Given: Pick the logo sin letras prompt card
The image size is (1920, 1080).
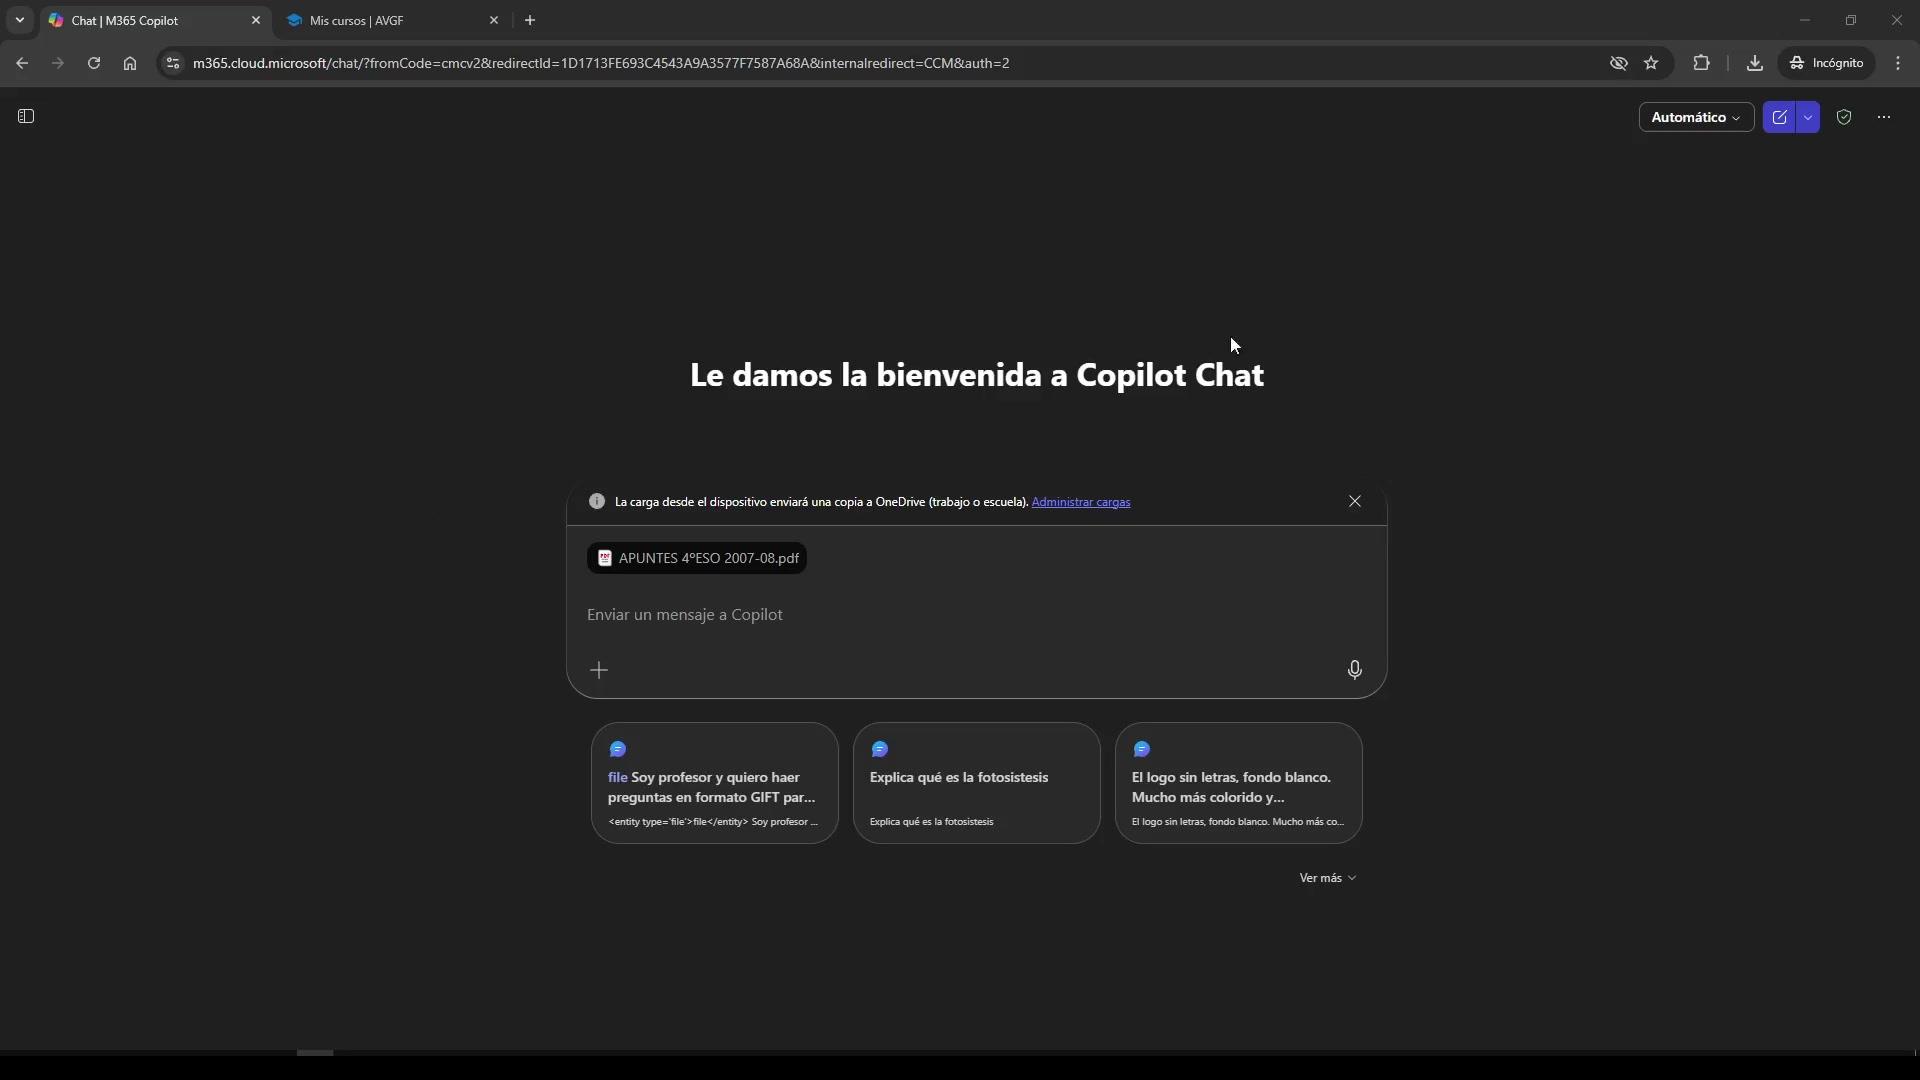Looking at the screenshot, I should point(1238,783).
